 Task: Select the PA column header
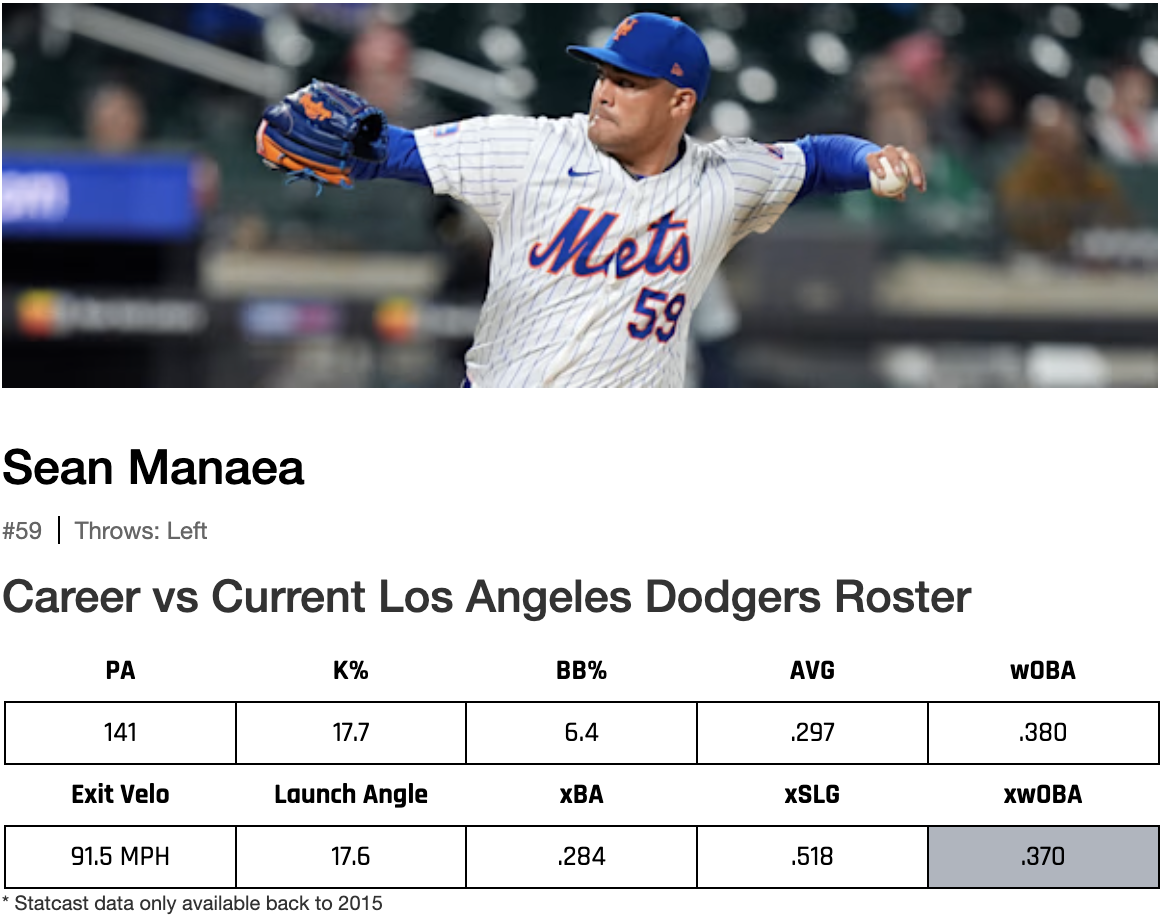pyautogui.click(x=120, y=671)
